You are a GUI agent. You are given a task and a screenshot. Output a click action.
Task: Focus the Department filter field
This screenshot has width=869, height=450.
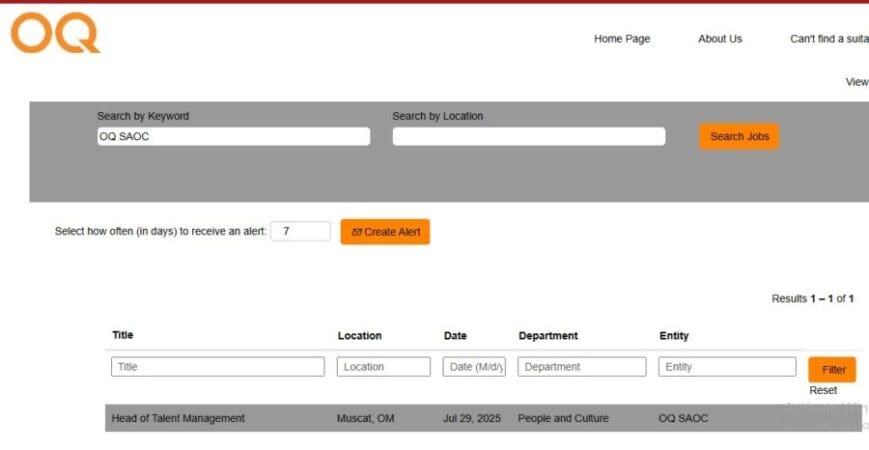[582, 367]
